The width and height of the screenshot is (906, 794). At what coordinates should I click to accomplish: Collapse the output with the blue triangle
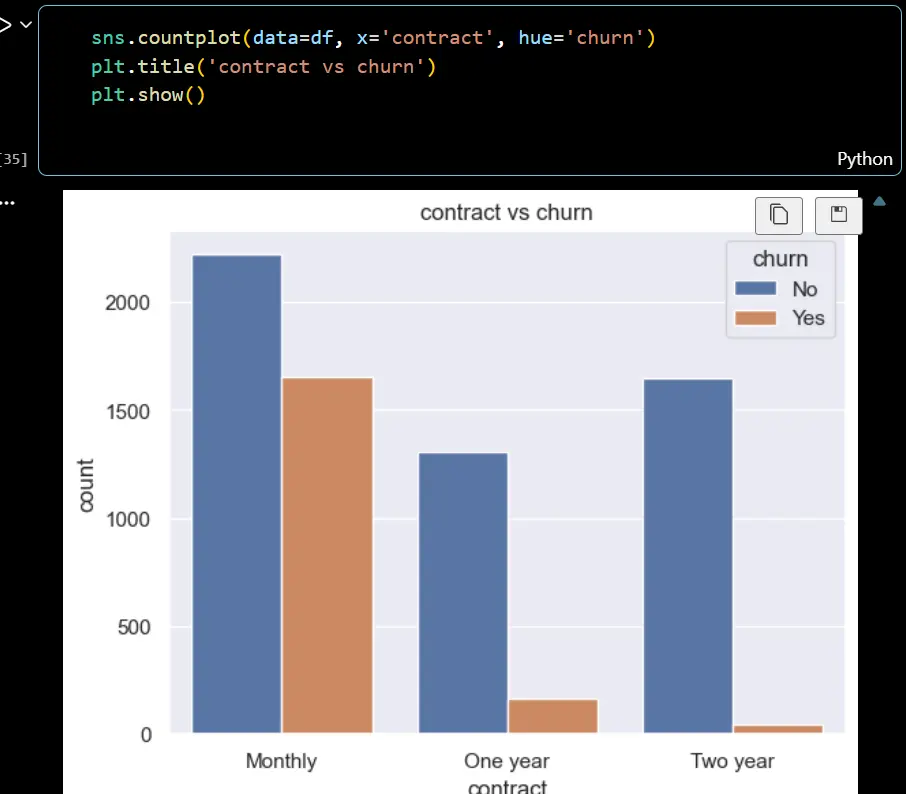pyautogui.click(x=878, y=201)
